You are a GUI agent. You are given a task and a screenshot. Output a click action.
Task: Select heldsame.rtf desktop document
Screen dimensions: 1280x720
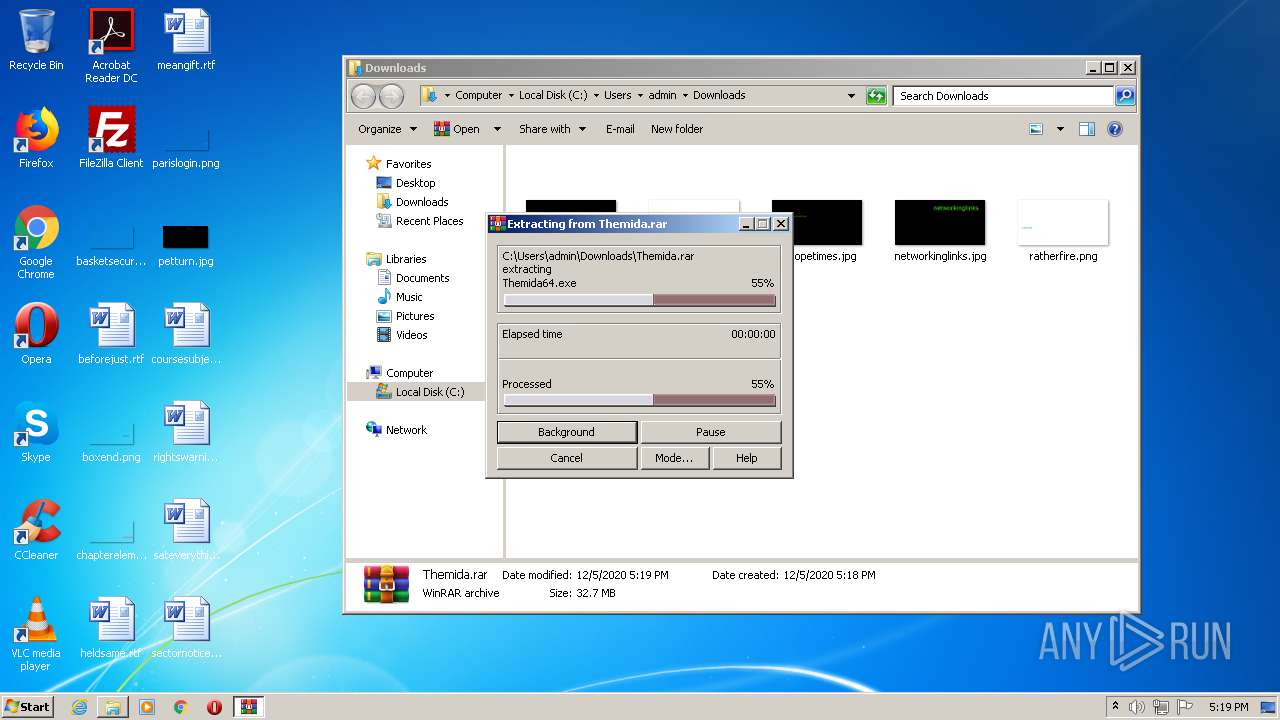point(111,629)
